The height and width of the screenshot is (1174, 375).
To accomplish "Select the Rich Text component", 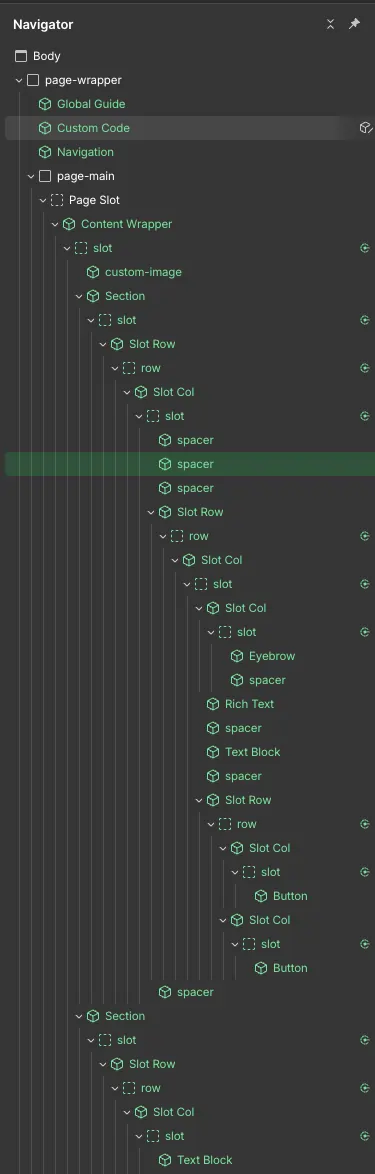I will point(249,704).
